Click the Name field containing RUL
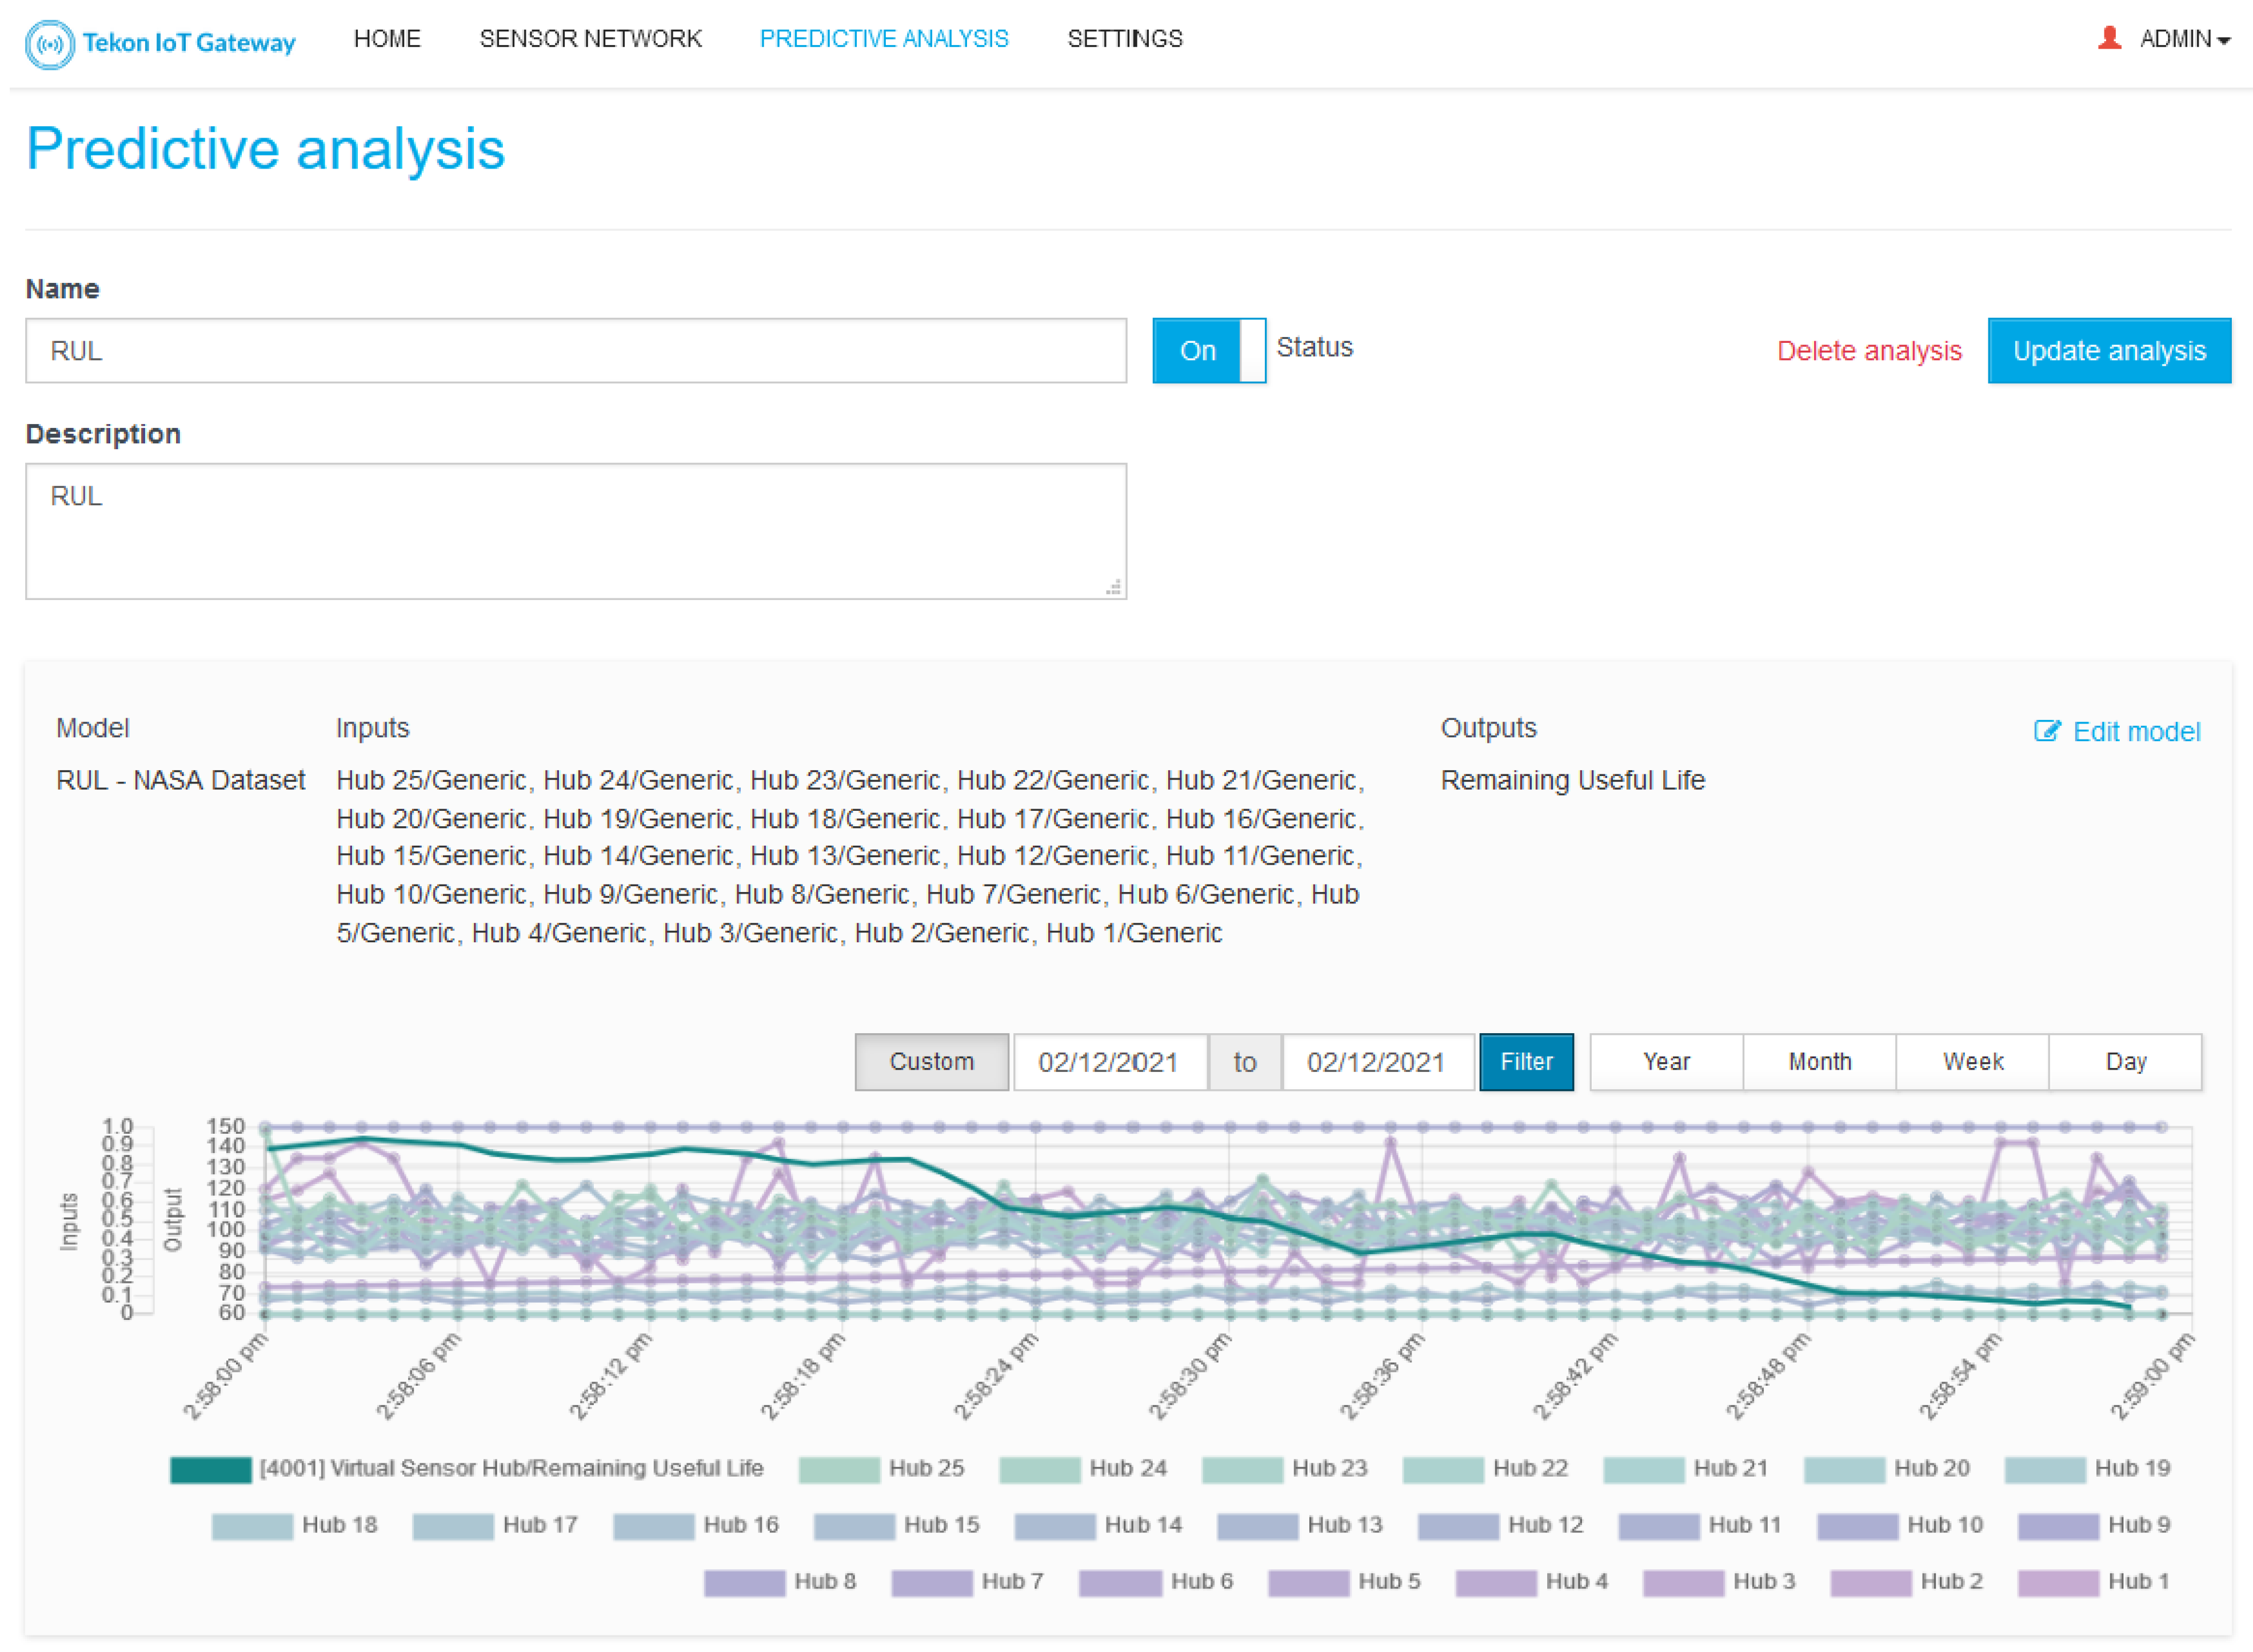 click(x=575, y=351)
